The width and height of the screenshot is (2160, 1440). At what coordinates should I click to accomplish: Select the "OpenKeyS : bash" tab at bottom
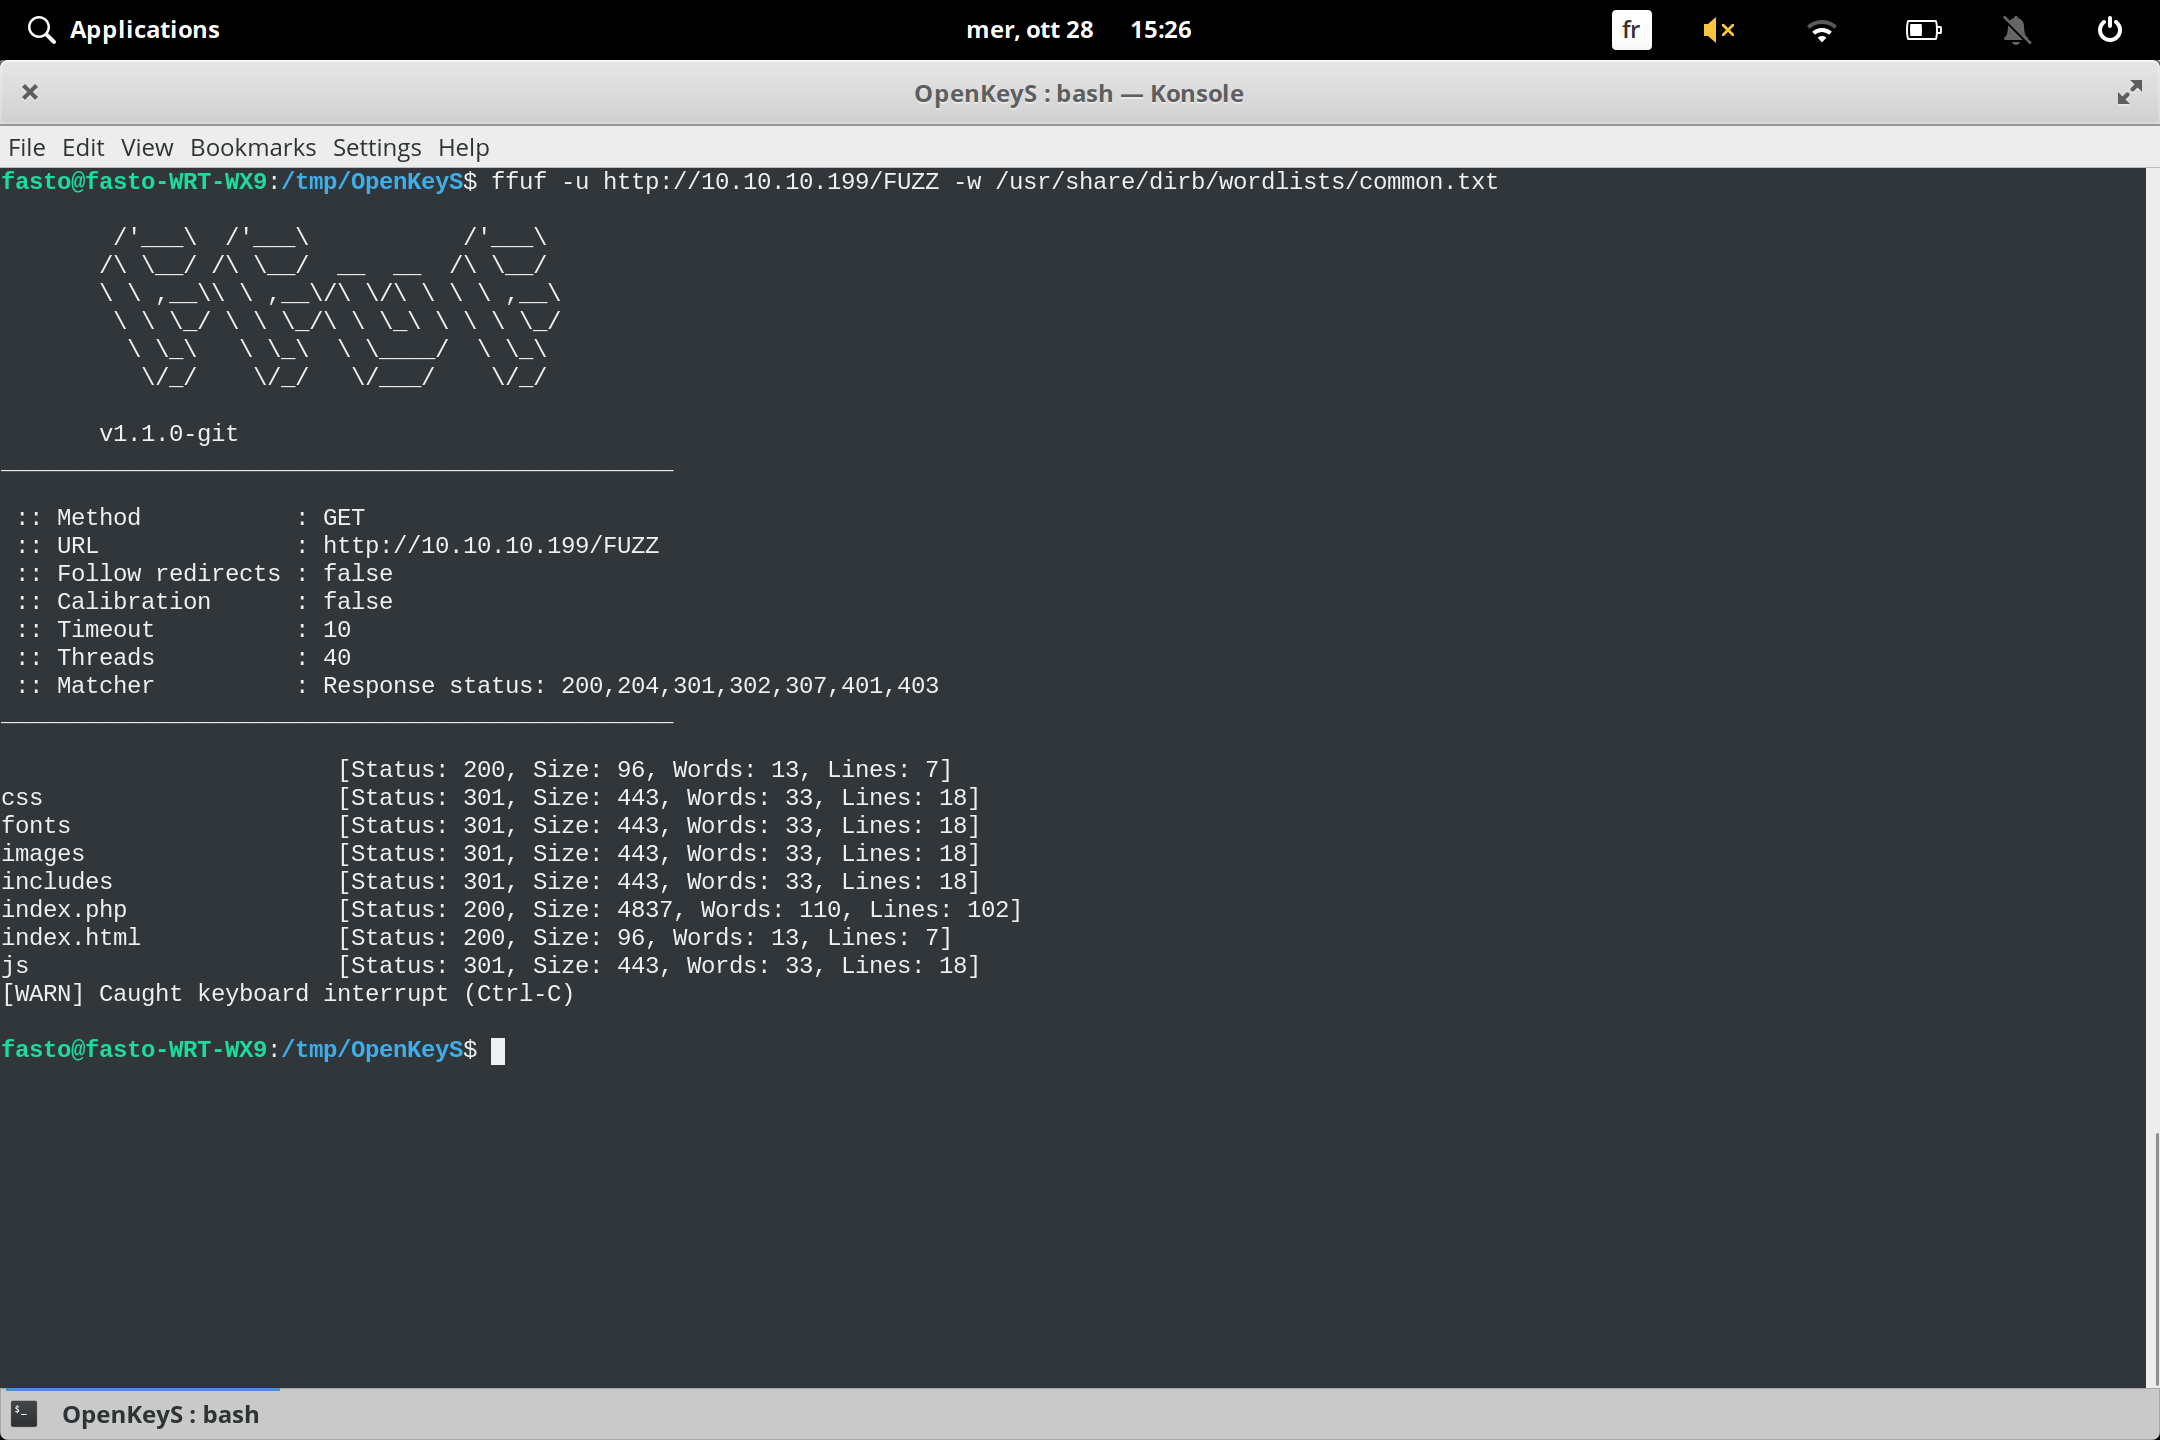[160, 1413]
